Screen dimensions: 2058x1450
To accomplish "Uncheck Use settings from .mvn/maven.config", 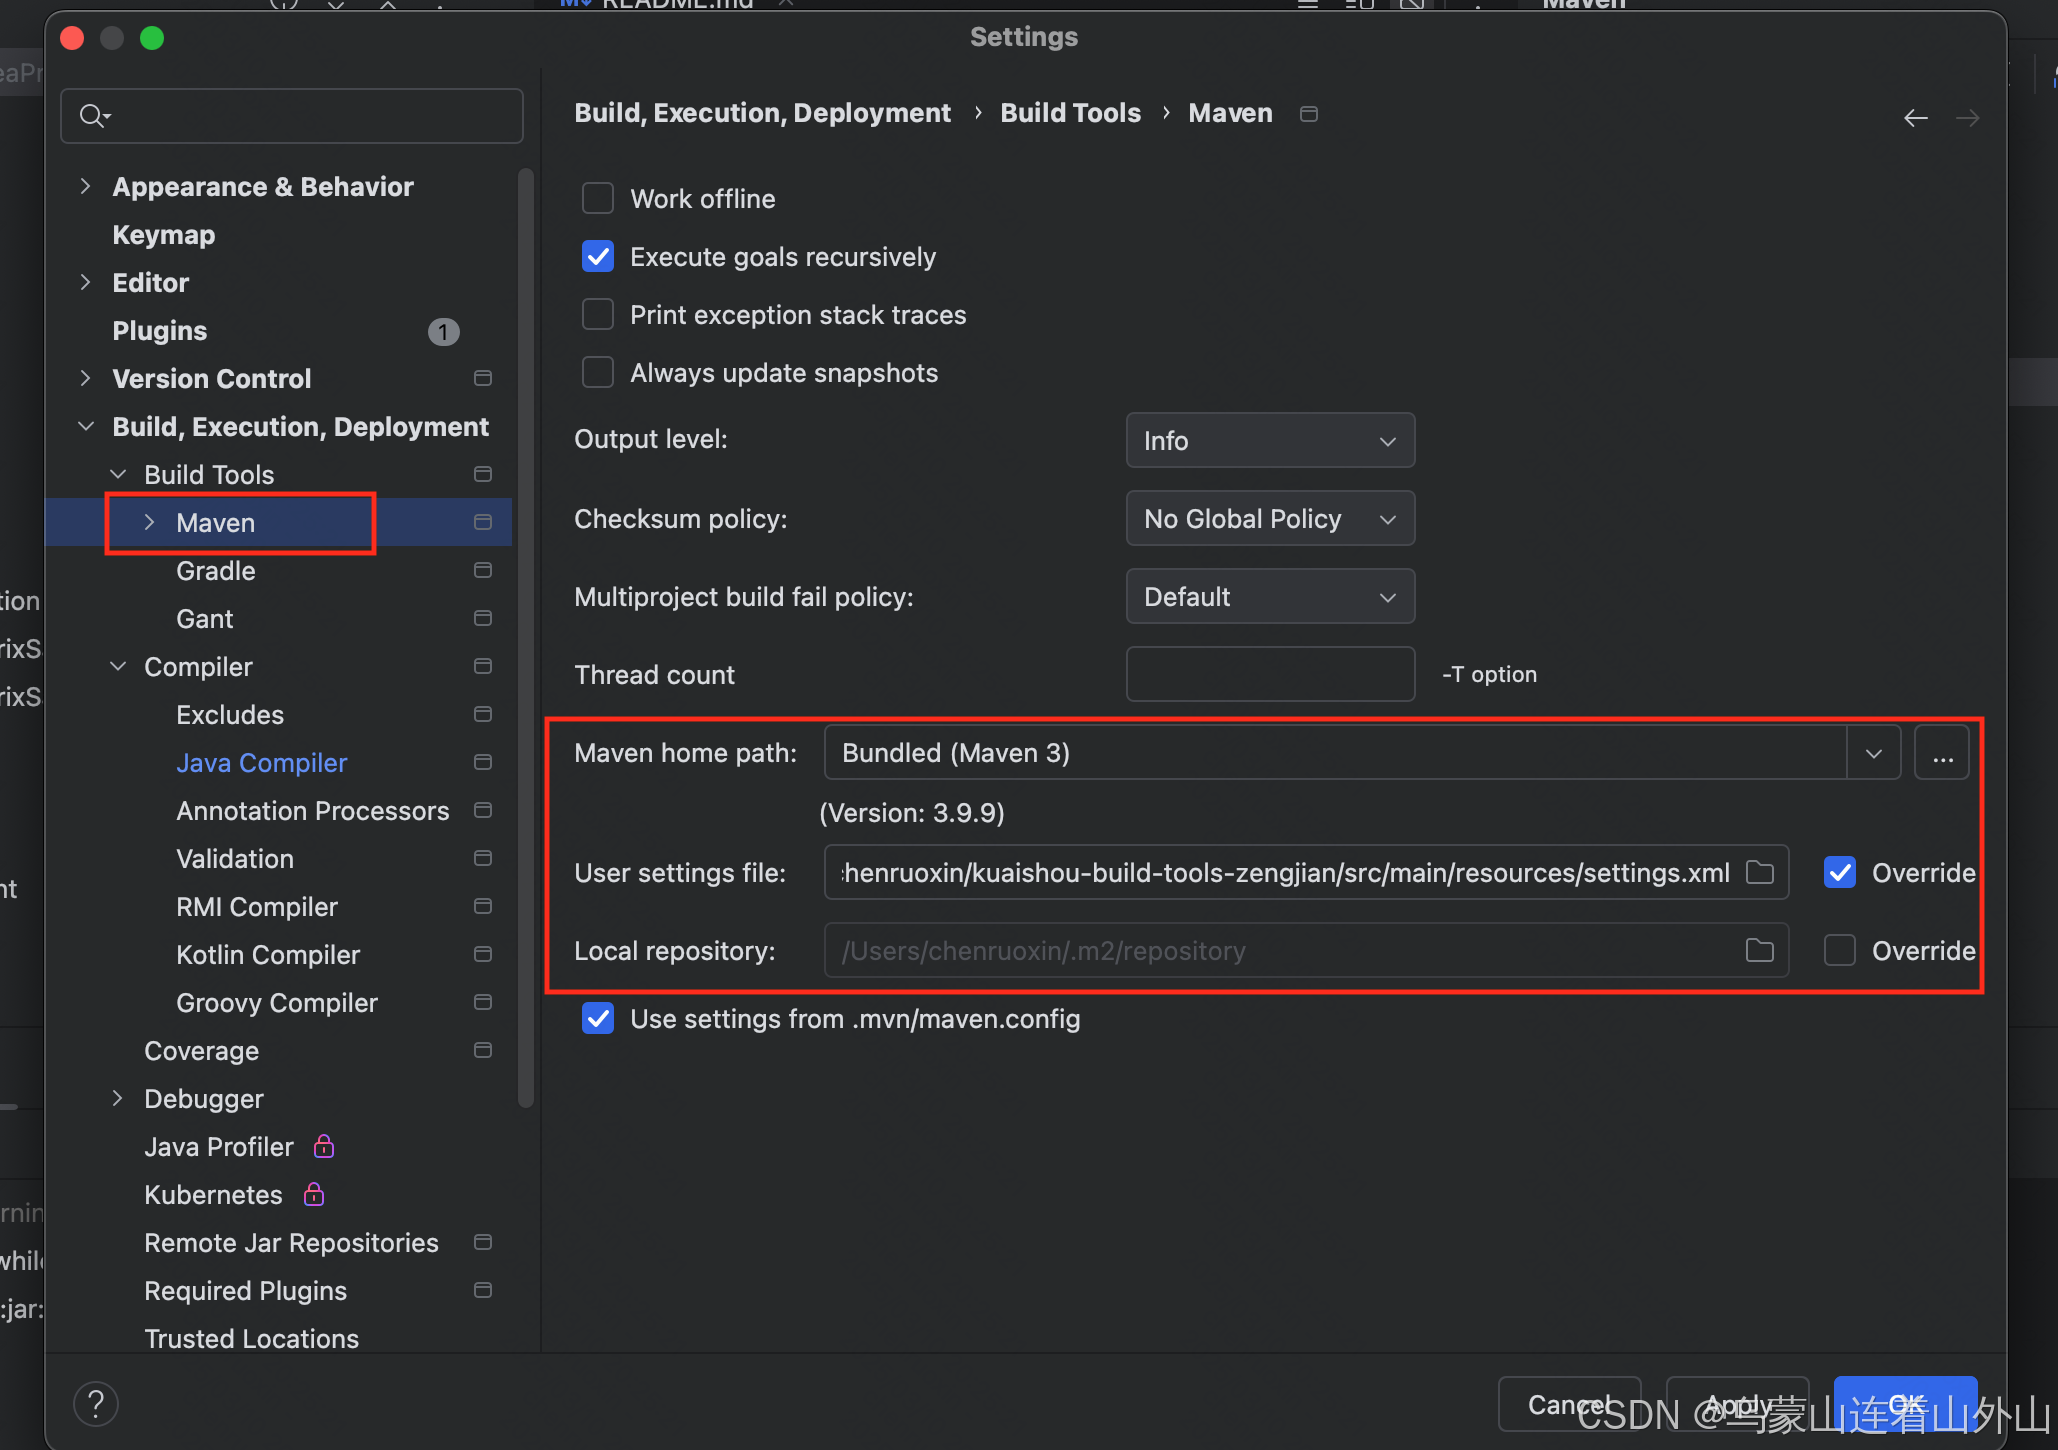I will (598, 1018).
